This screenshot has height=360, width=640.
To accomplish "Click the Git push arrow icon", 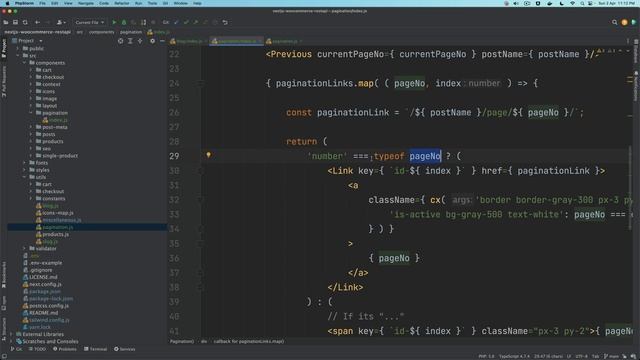I will point(196,22).
